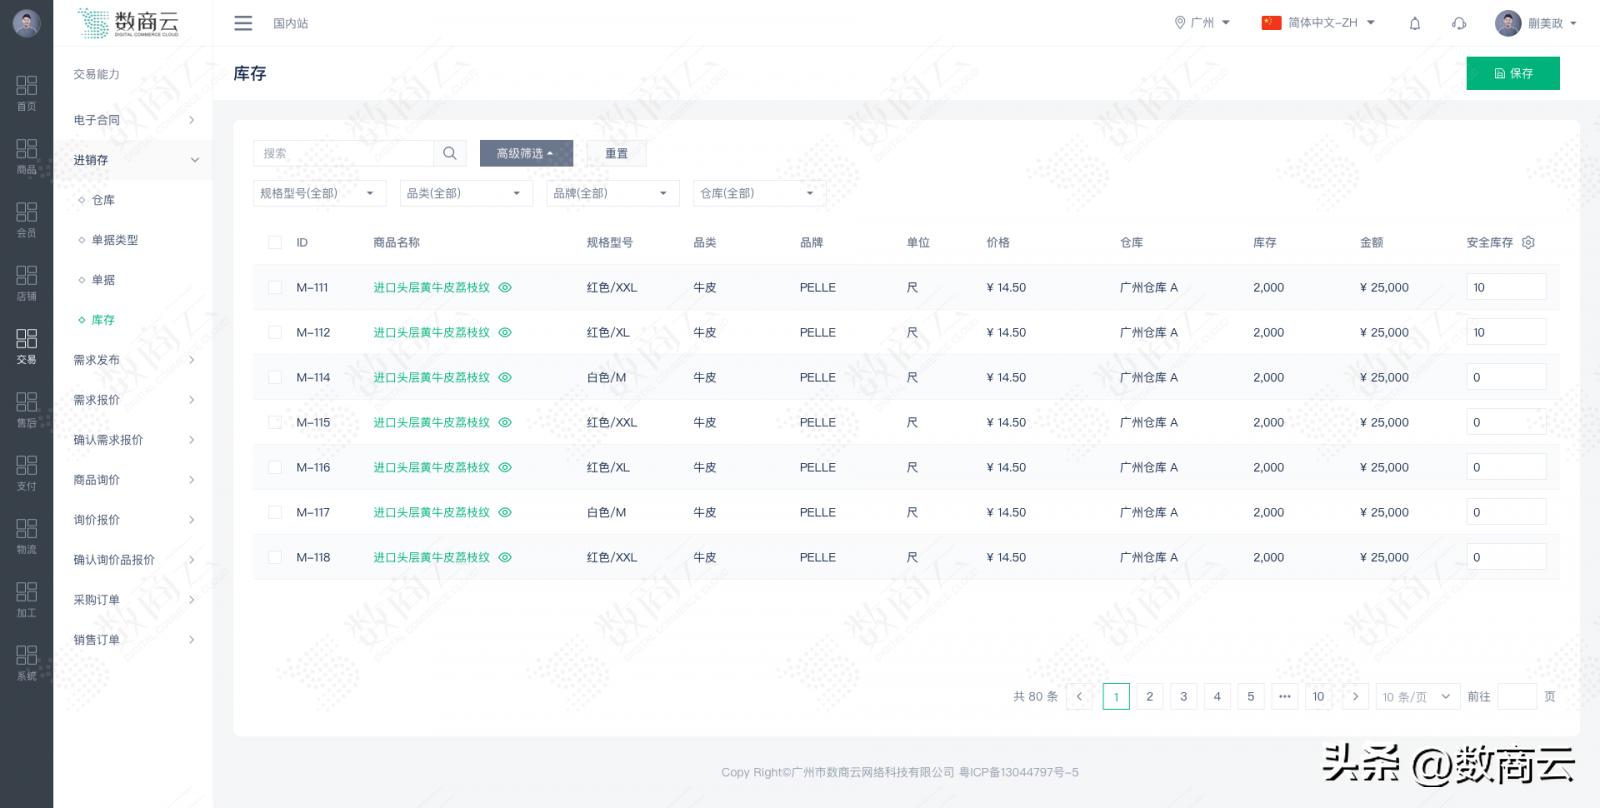This screenshot has width=1600, height=808.
Task: Edit safety stock field for M-117
Action: coord(1506,512)
